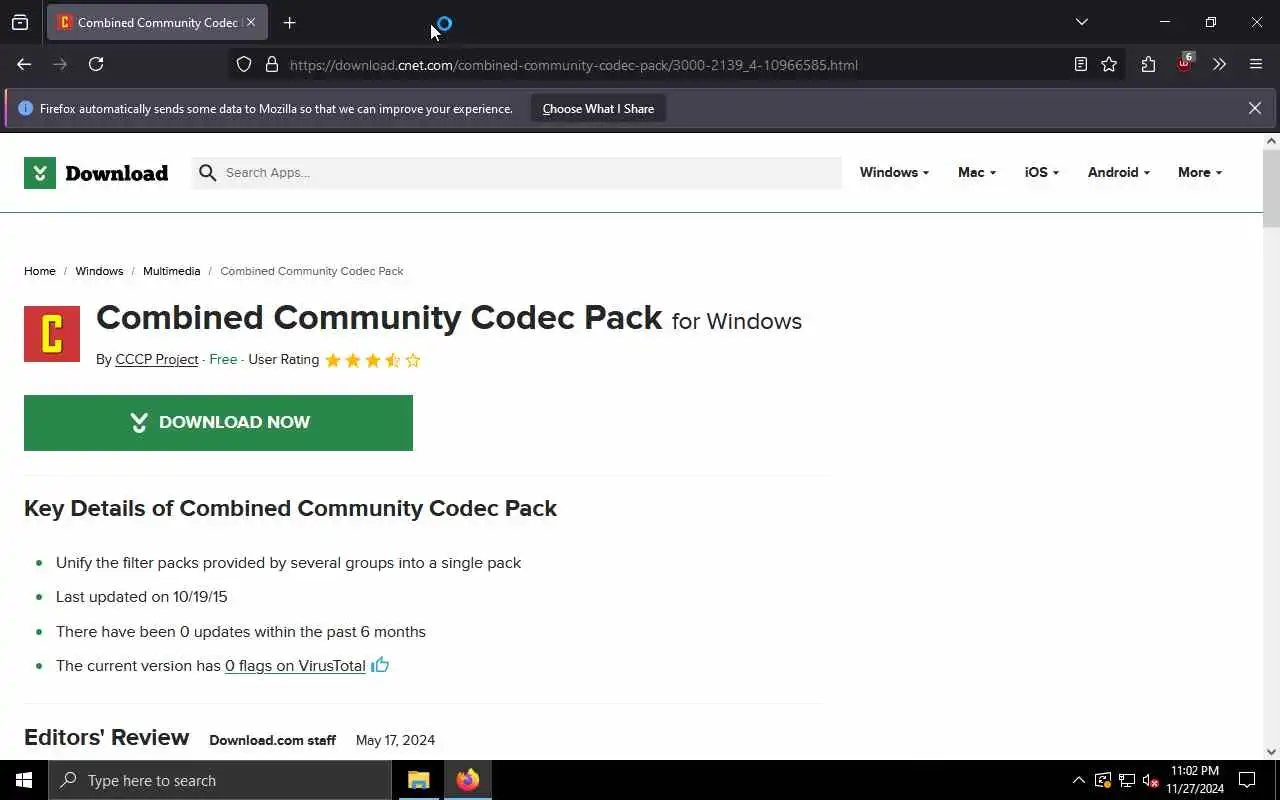List all tabs dropdown arrow
The height and width of the screenshot is (800, 1280).
1081,22
